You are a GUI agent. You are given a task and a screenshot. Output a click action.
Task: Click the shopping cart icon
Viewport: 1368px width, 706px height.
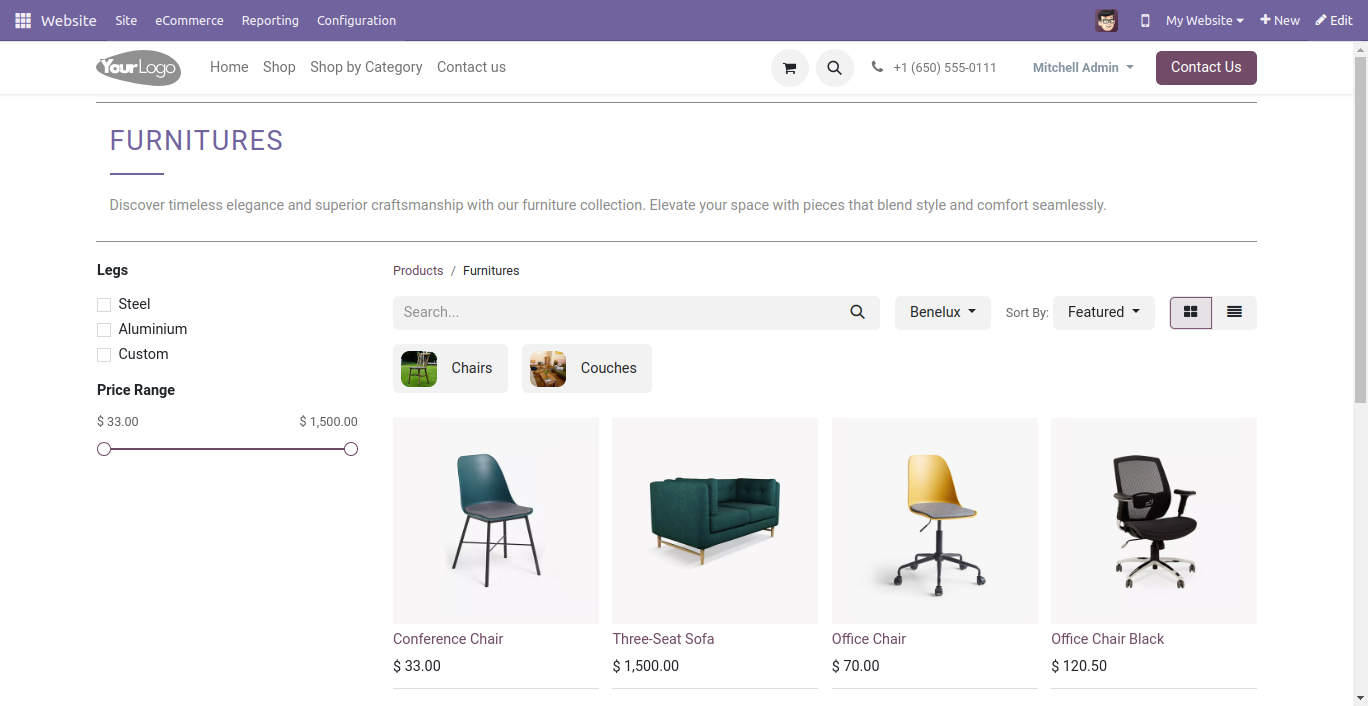pos(789,68)
